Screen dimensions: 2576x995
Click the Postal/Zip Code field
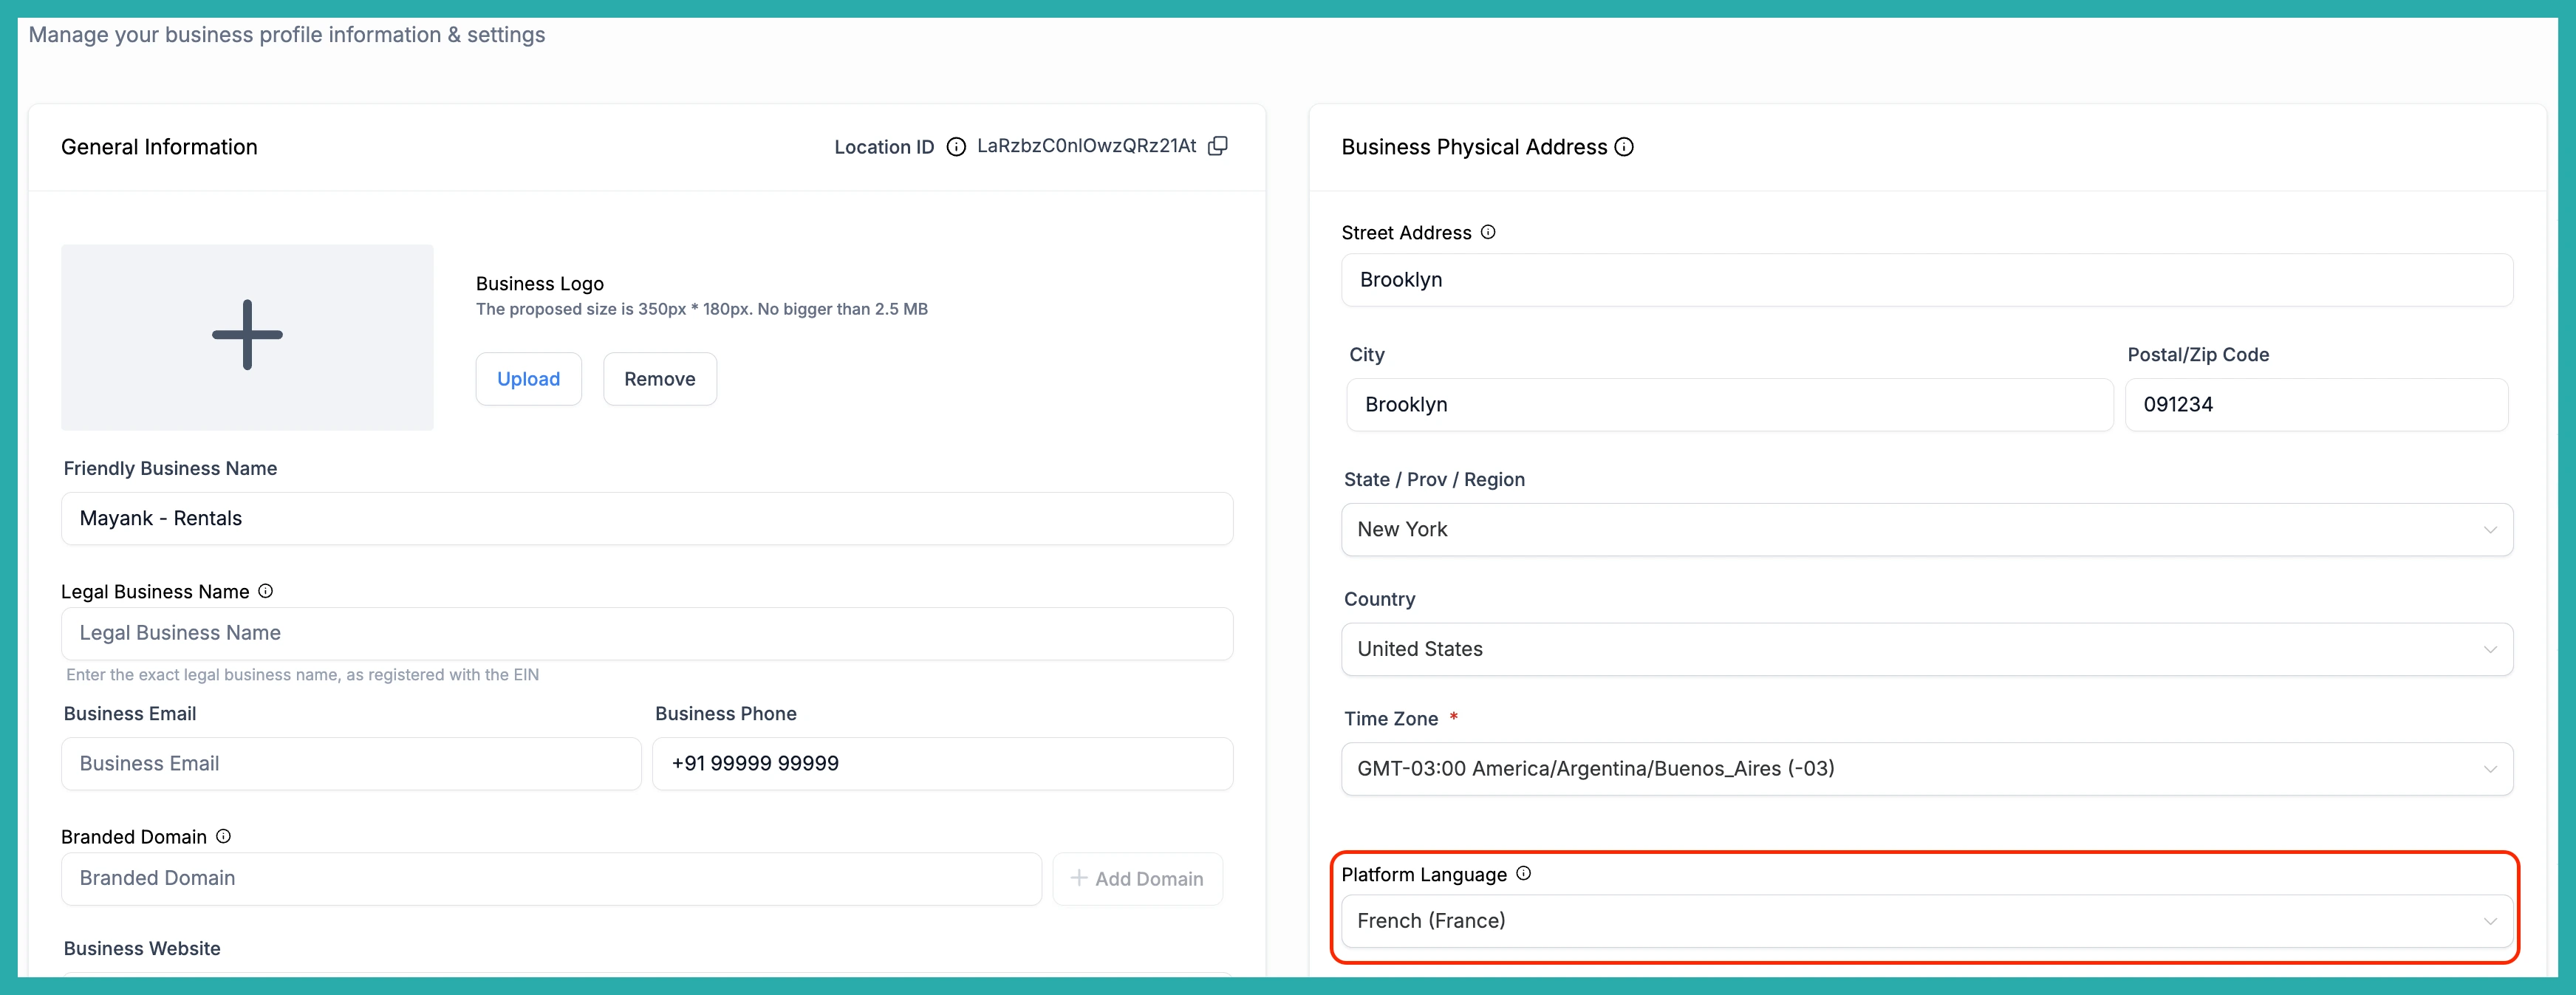click(2315, 405)
